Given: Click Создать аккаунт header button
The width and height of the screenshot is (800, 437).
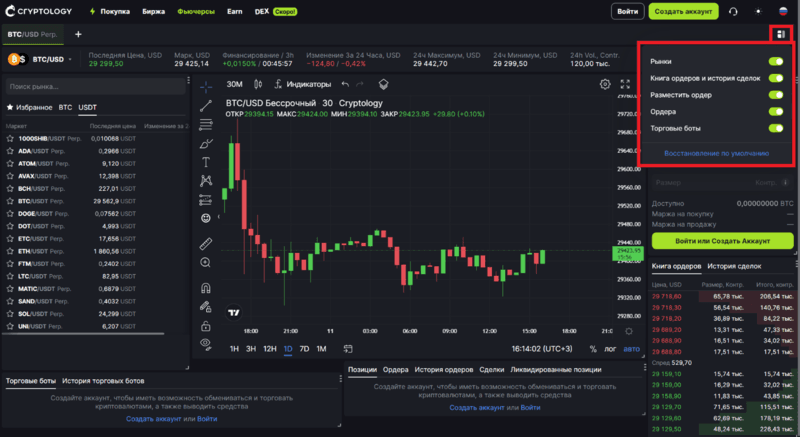Looking at the screenshot, I should [x=683, y=11].
